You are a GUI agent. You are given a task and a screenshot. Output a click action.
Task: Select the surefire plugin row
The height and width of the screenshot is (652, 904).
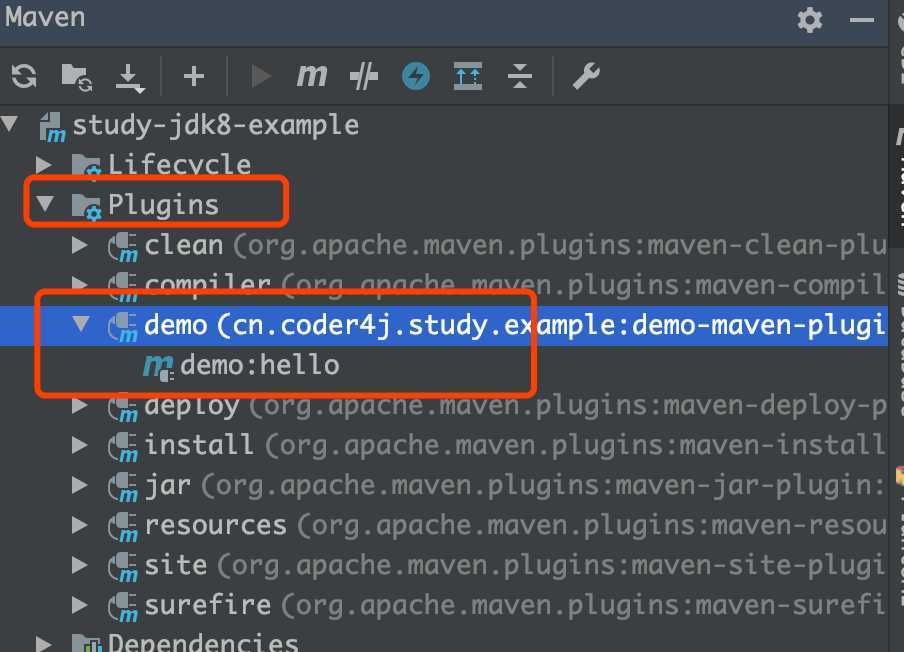pos(444,605)
